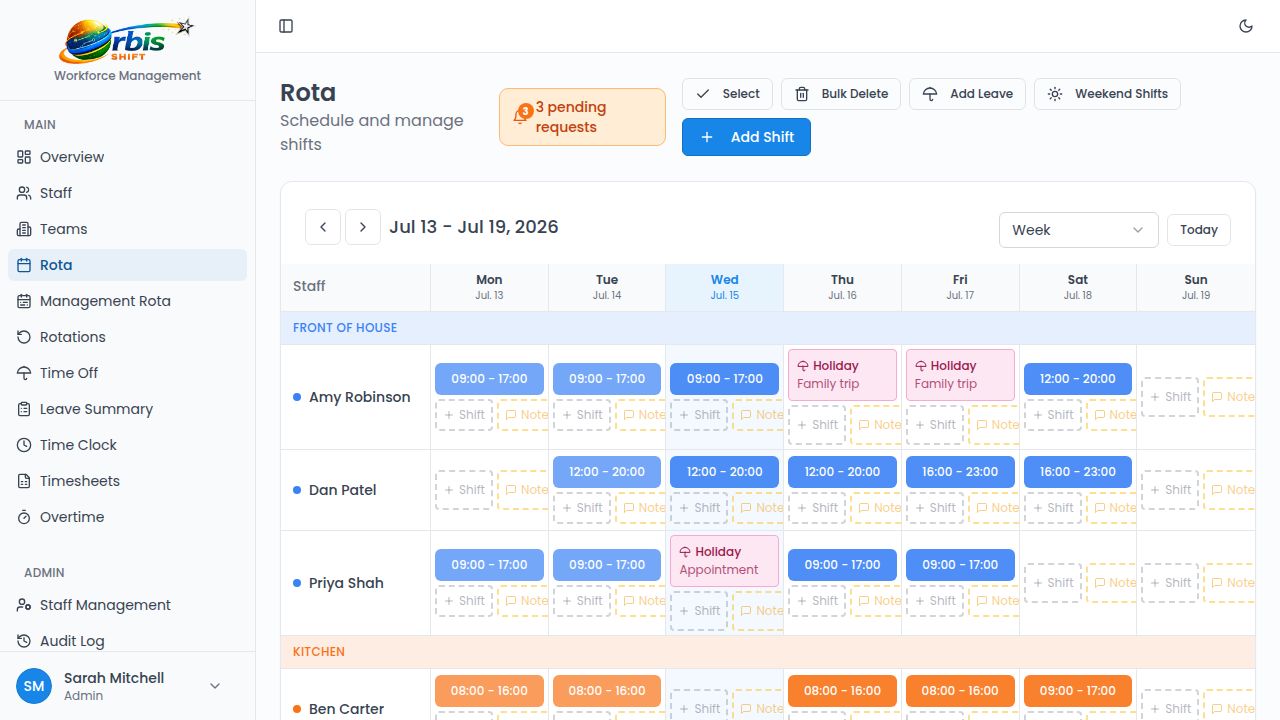
Task: Add shift for Priya Shah on Saturday
Action: 1053,583
